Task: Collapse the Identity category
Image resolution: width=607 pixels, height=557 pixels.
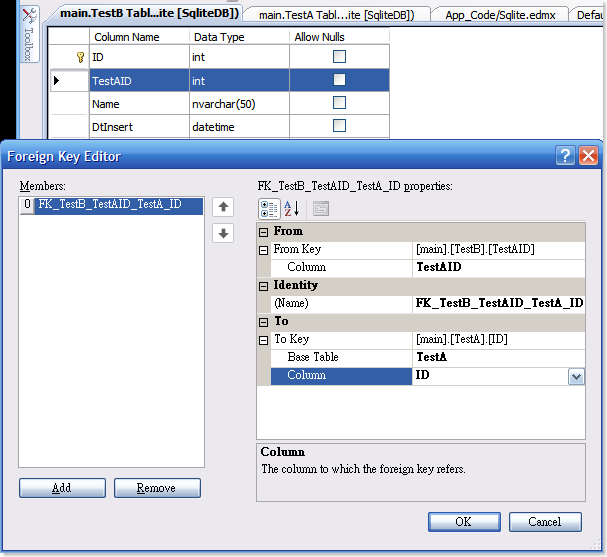Action: tap(264, 286)
